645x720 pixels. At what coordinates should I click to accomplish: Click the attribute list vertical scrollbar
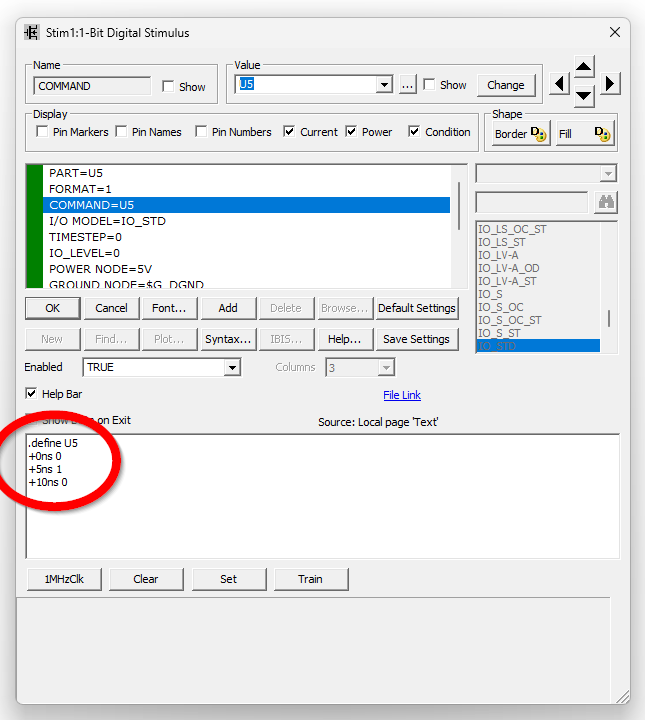[x=459, y=200]
